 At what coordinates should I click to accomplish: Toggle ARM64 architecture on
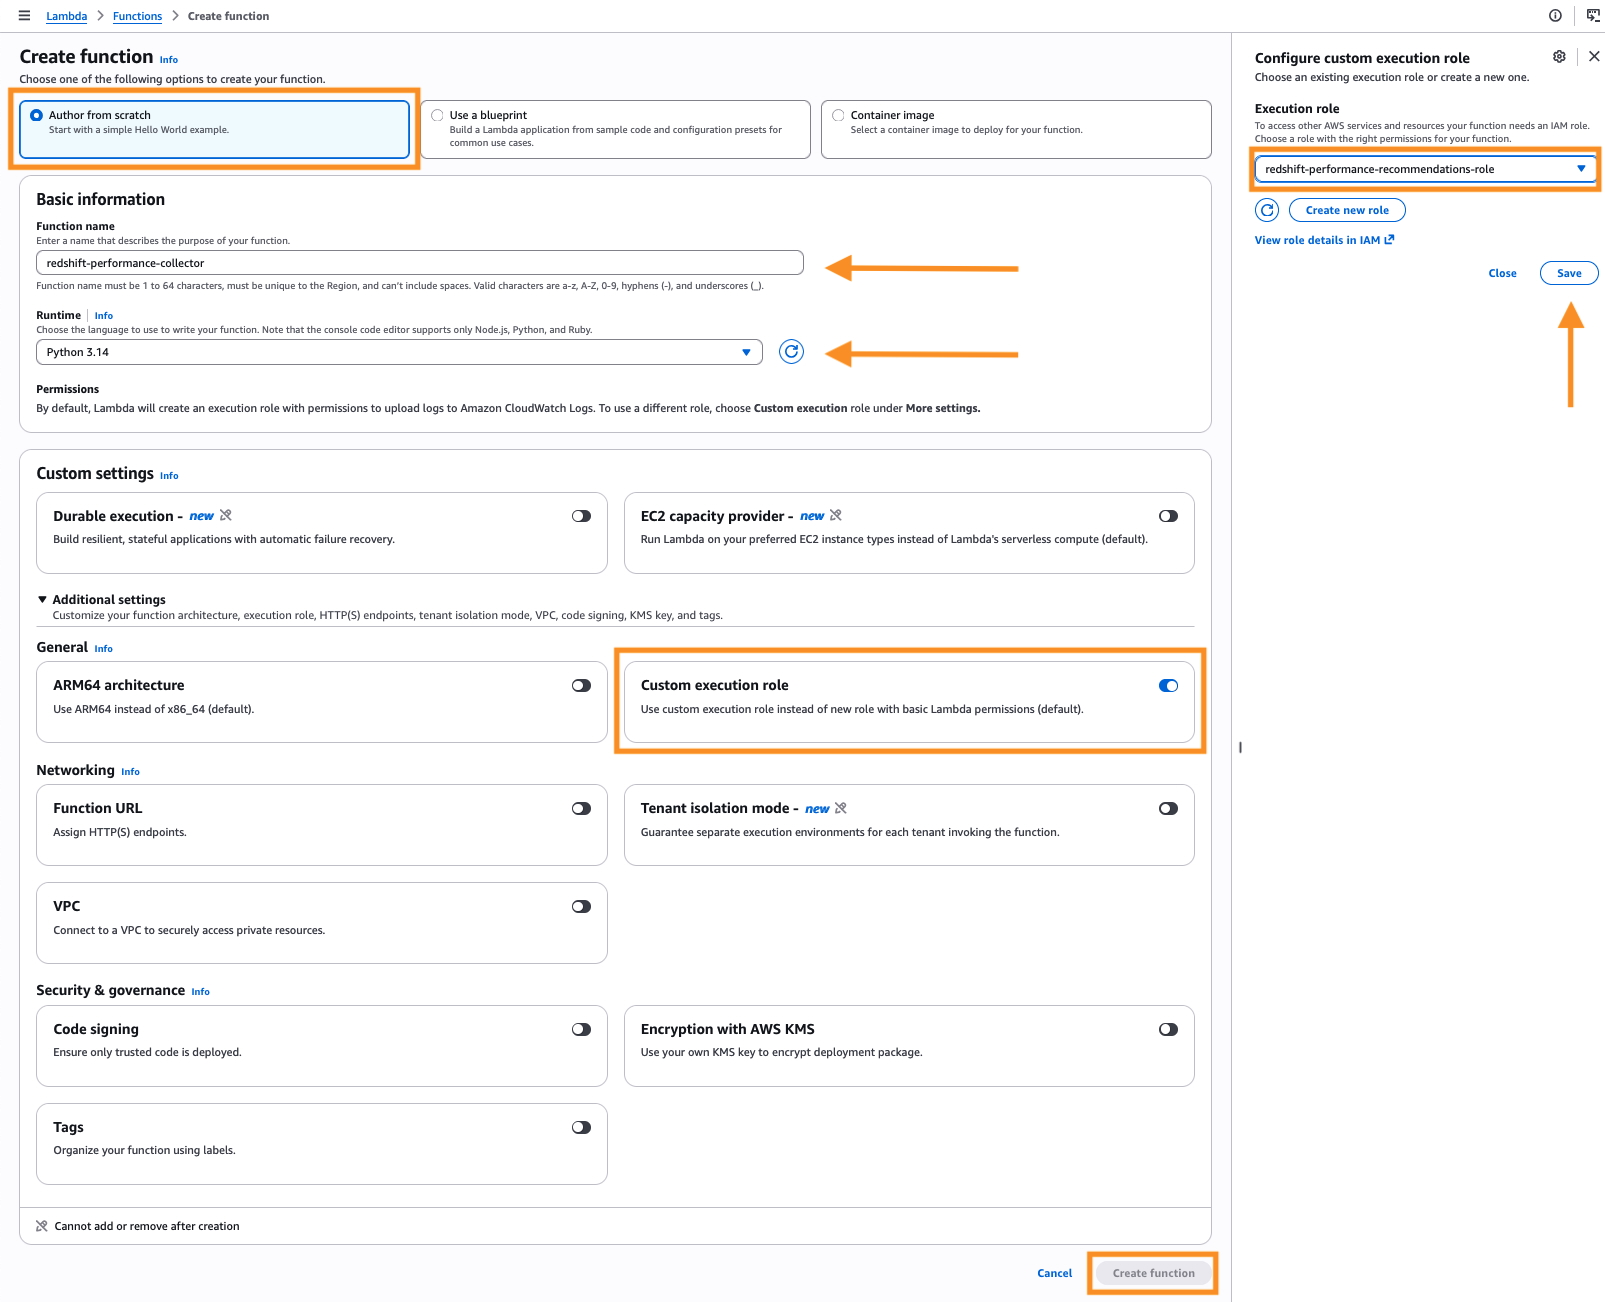point(581,686)
